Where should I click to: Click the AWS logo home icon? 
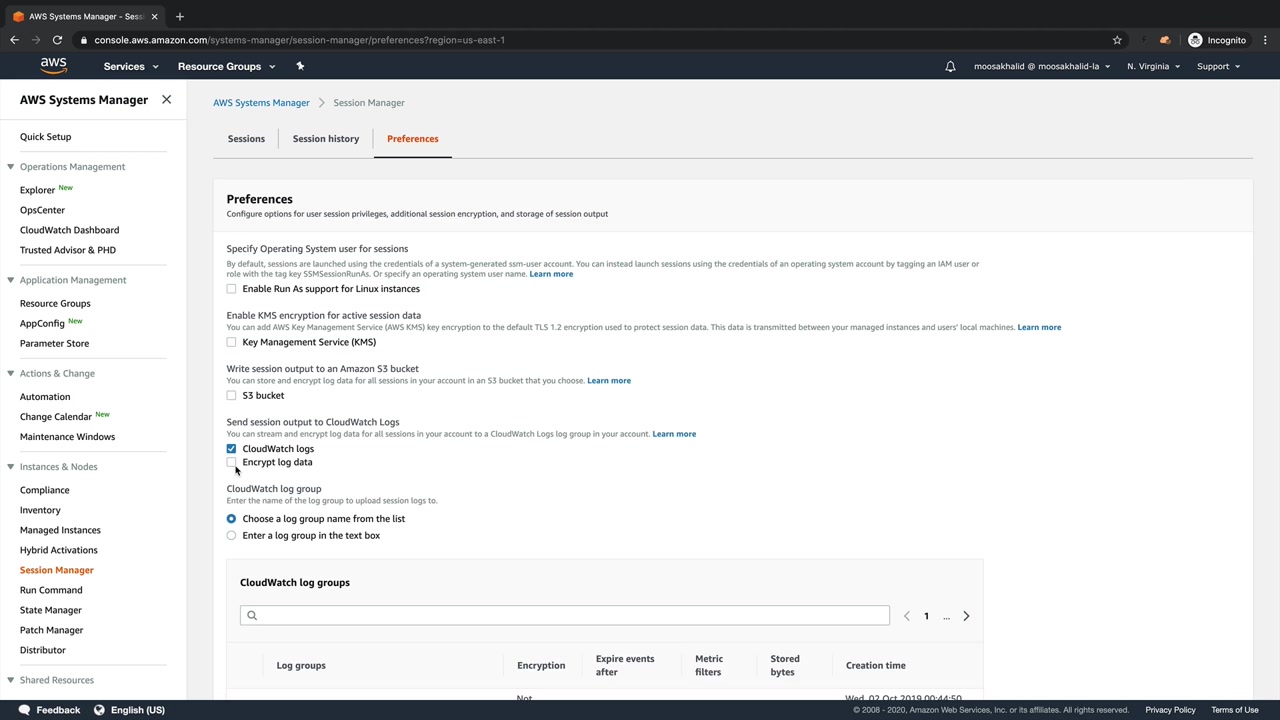tap(53, 66)
